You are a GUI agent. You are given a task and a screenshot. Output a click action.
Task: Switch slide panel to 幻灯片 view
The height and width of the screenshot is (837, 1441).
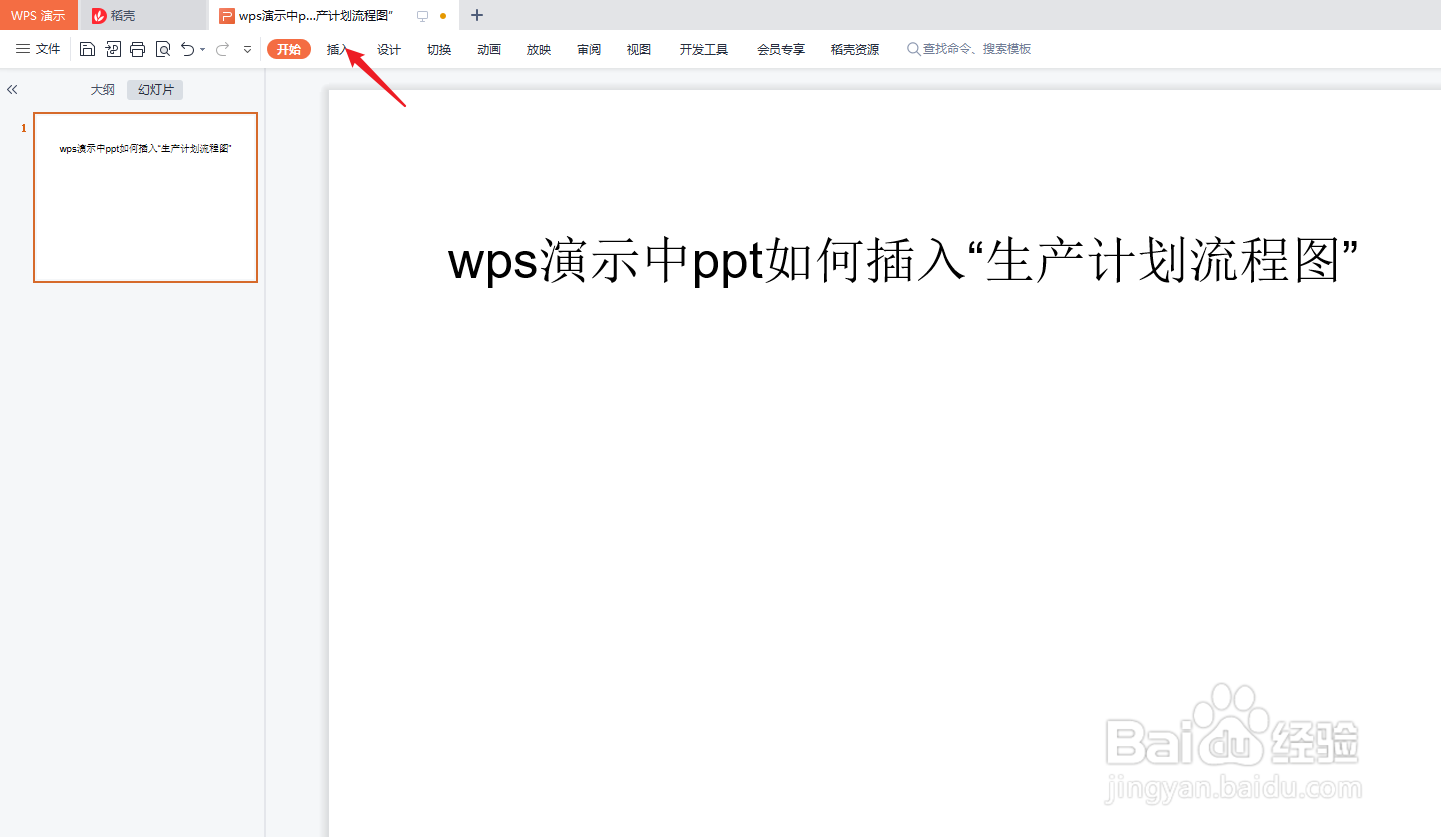click(x=155, y=90)
